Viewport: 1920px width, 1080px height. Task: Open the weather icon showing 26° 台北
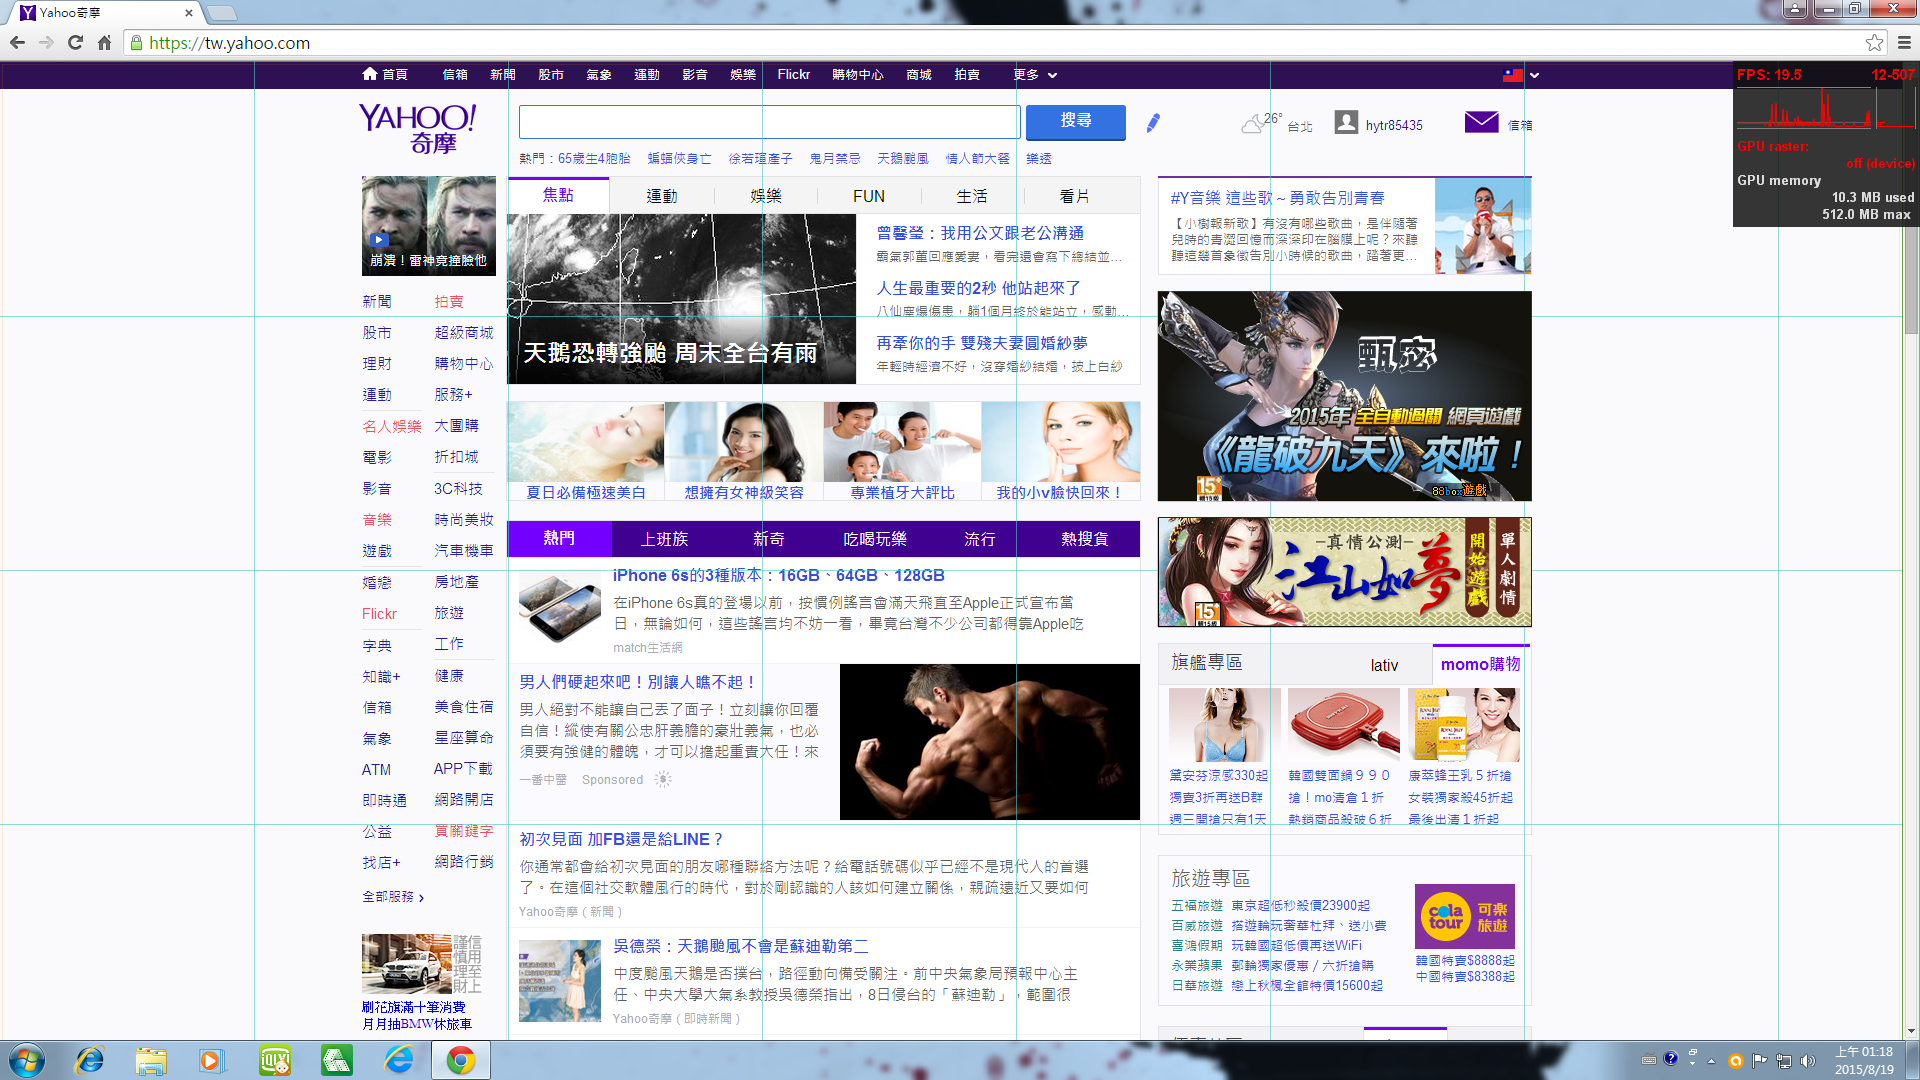coord(1253,124)
